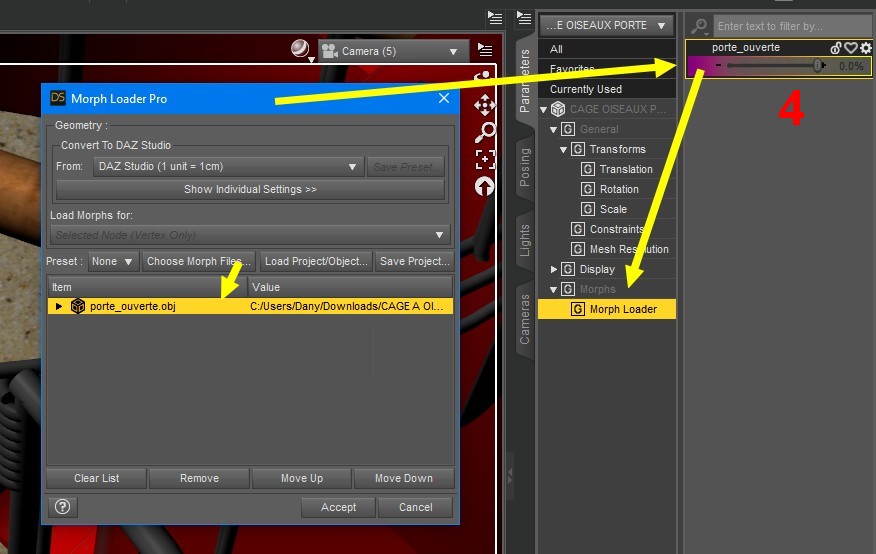Click the filter text search field
876x554 pixels.
(791, 26)
